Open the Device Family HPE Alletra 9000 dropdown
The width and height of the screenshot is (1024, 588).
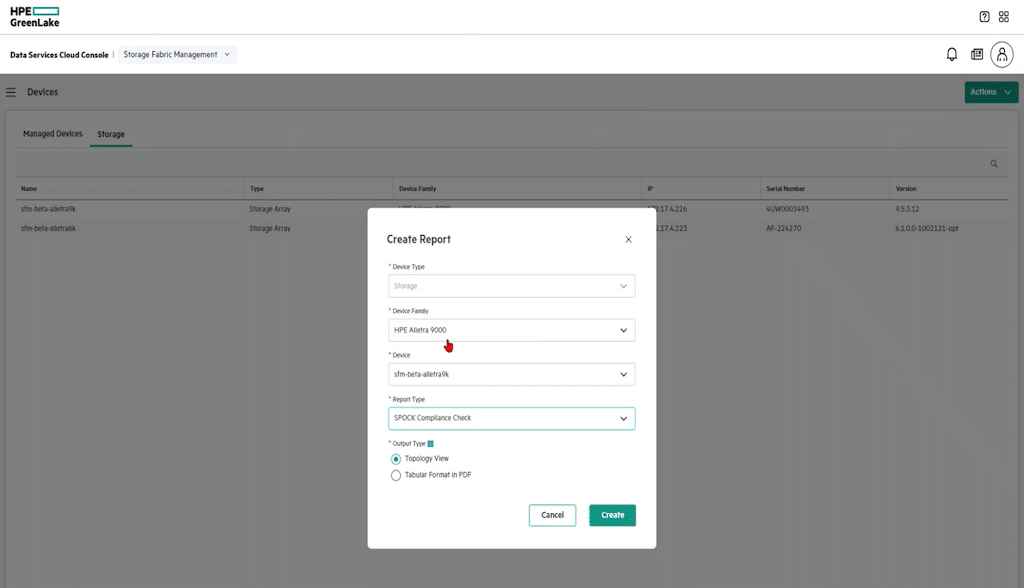pos(511,330)
